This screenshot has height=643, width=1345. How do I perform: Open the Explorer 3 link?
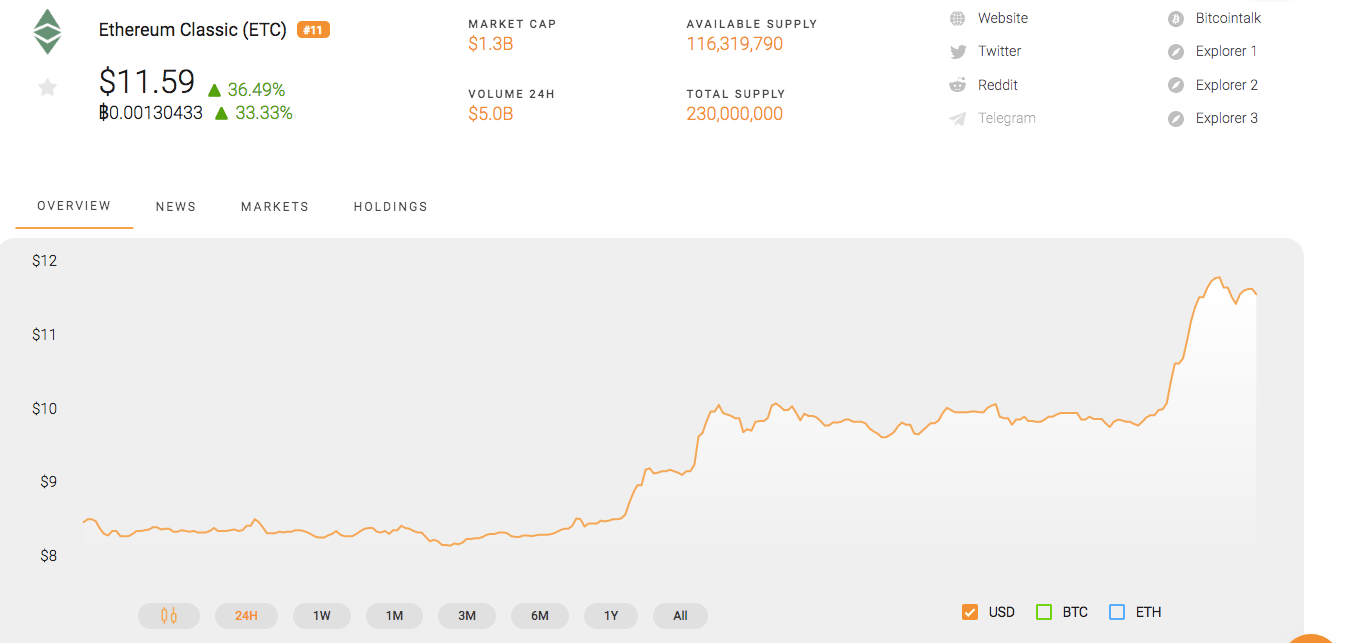pos(1226,118)
